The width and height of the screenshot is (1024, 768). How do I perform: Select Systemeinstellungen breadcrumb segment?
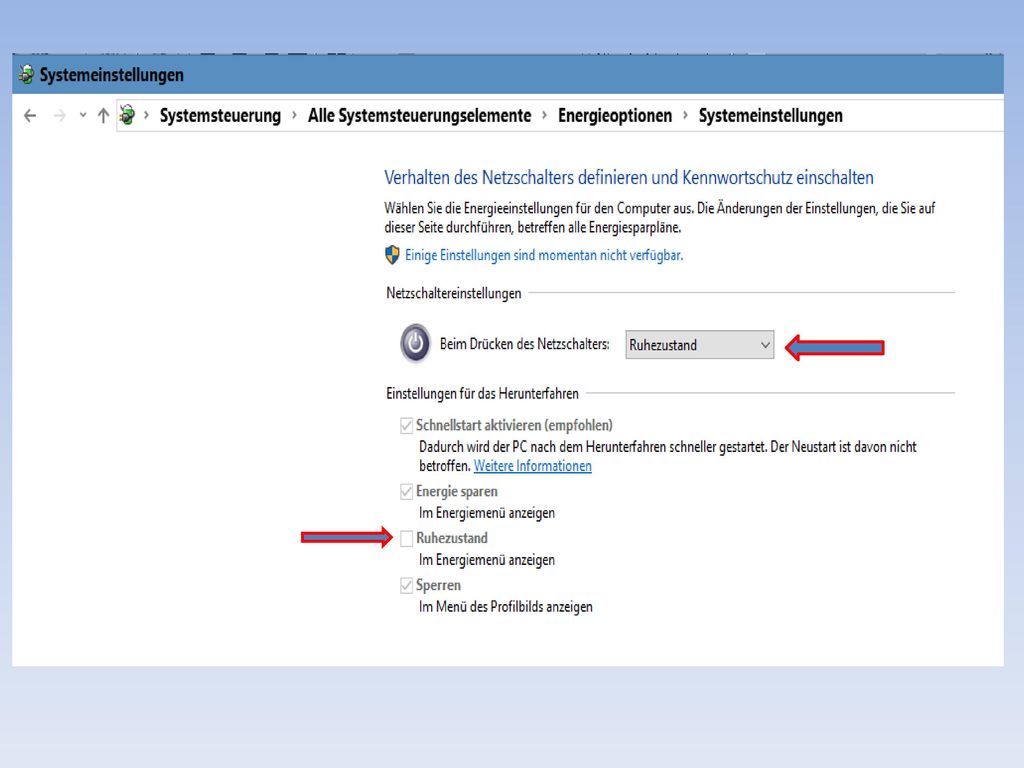coord(771,116)
